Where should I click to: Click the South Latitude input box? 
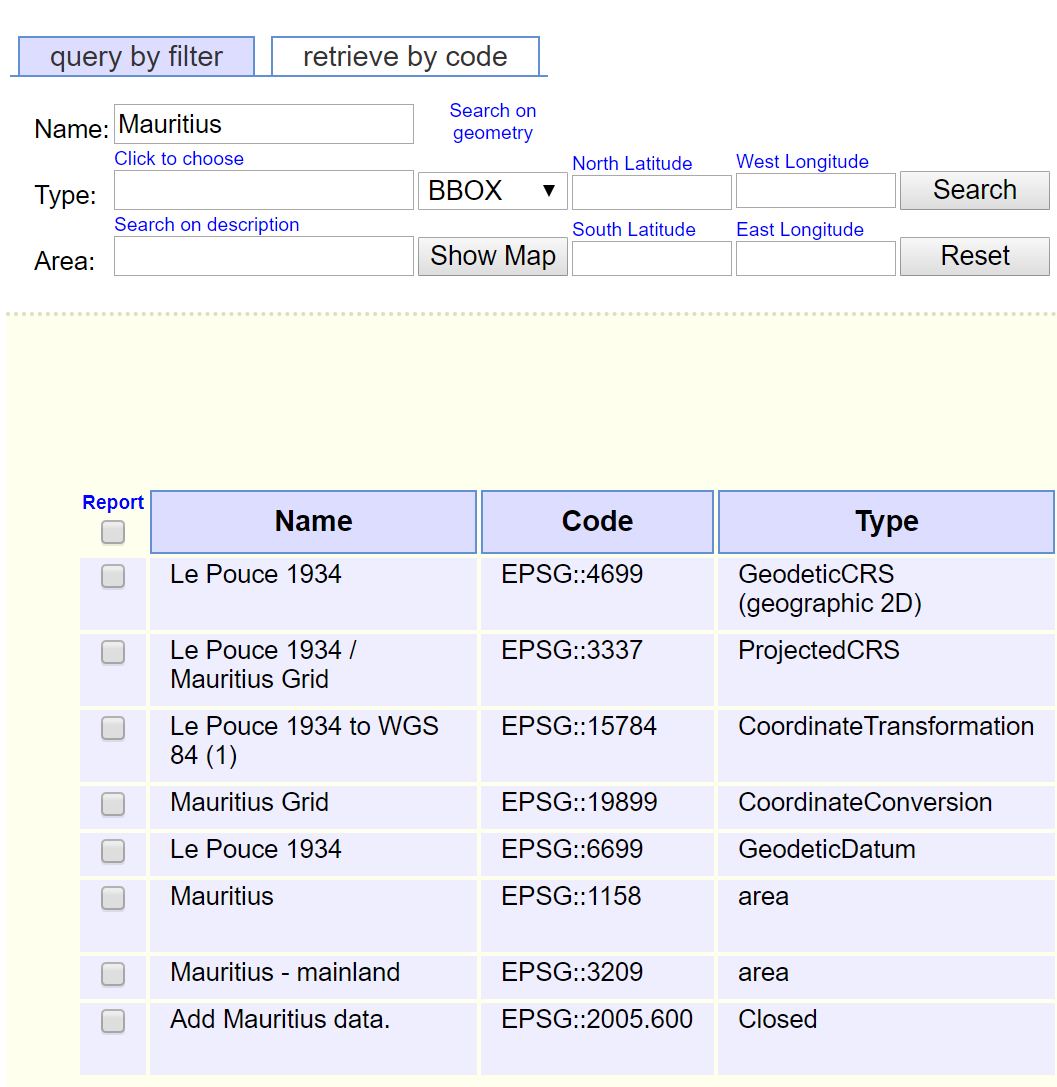pos(652,259)
